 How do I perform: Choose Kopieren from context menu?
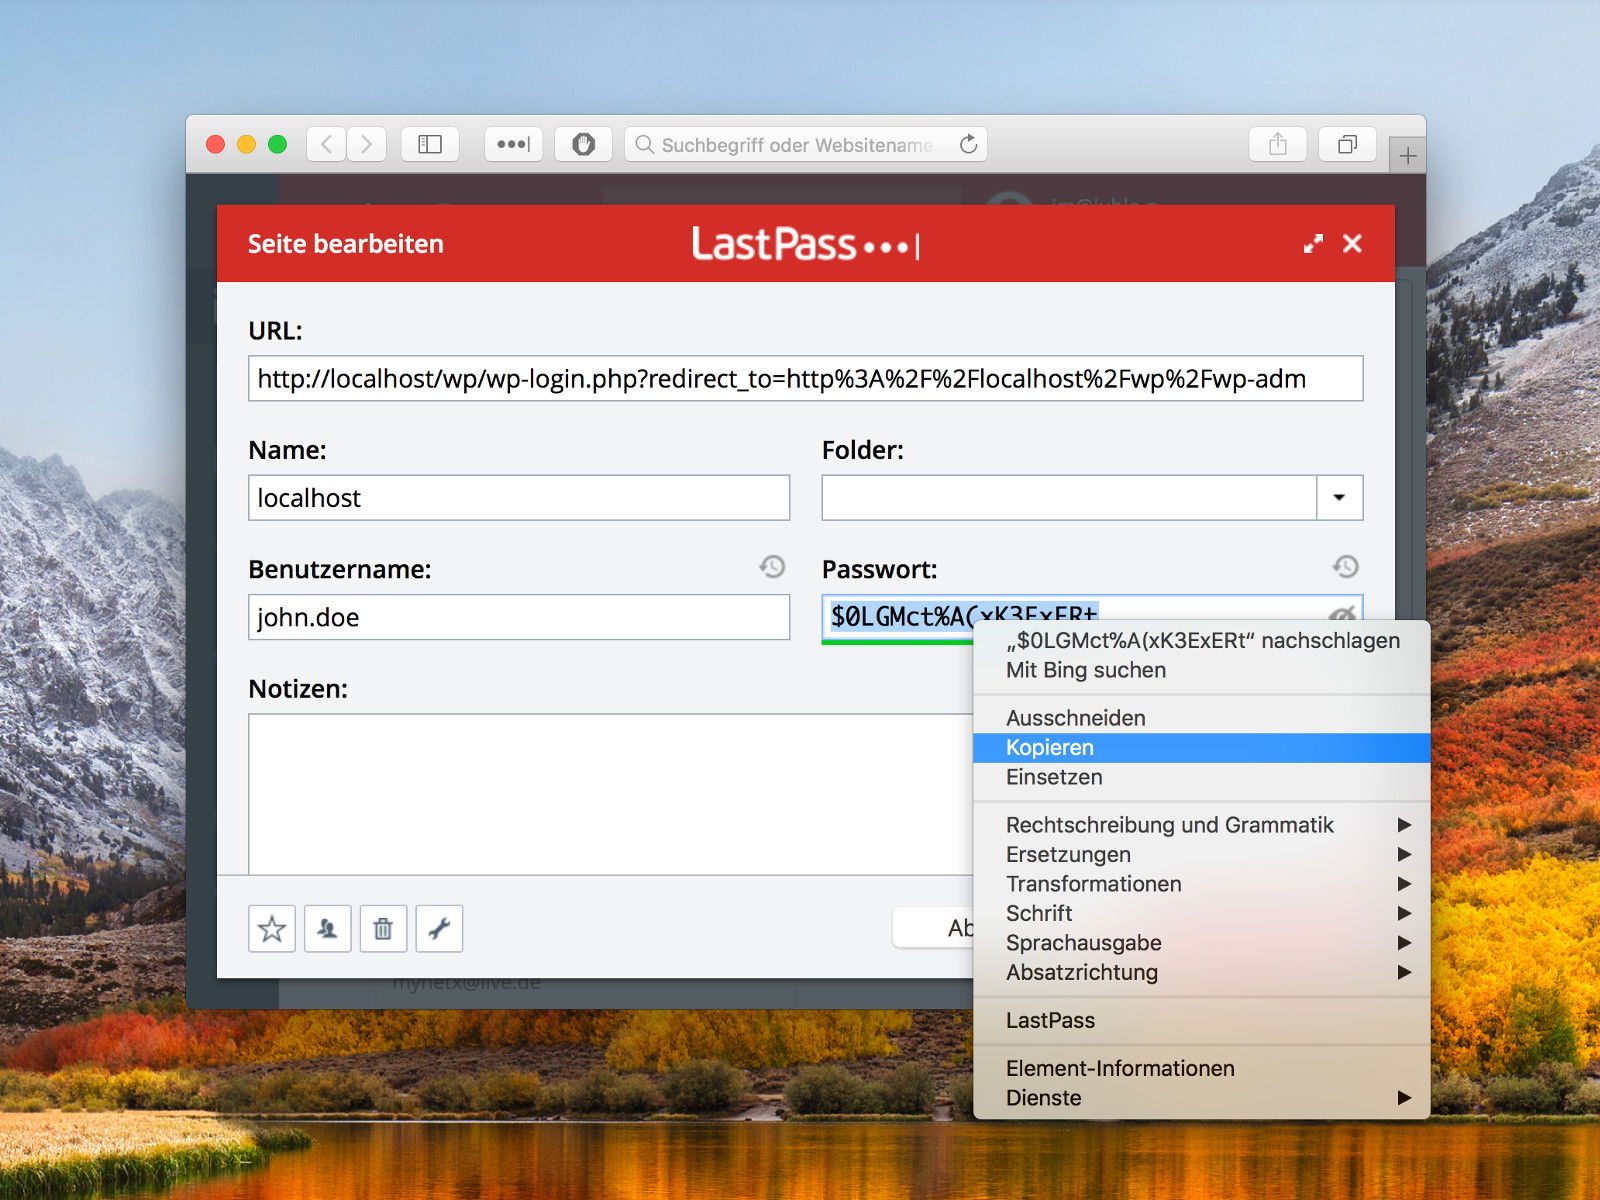(1202, 748)
